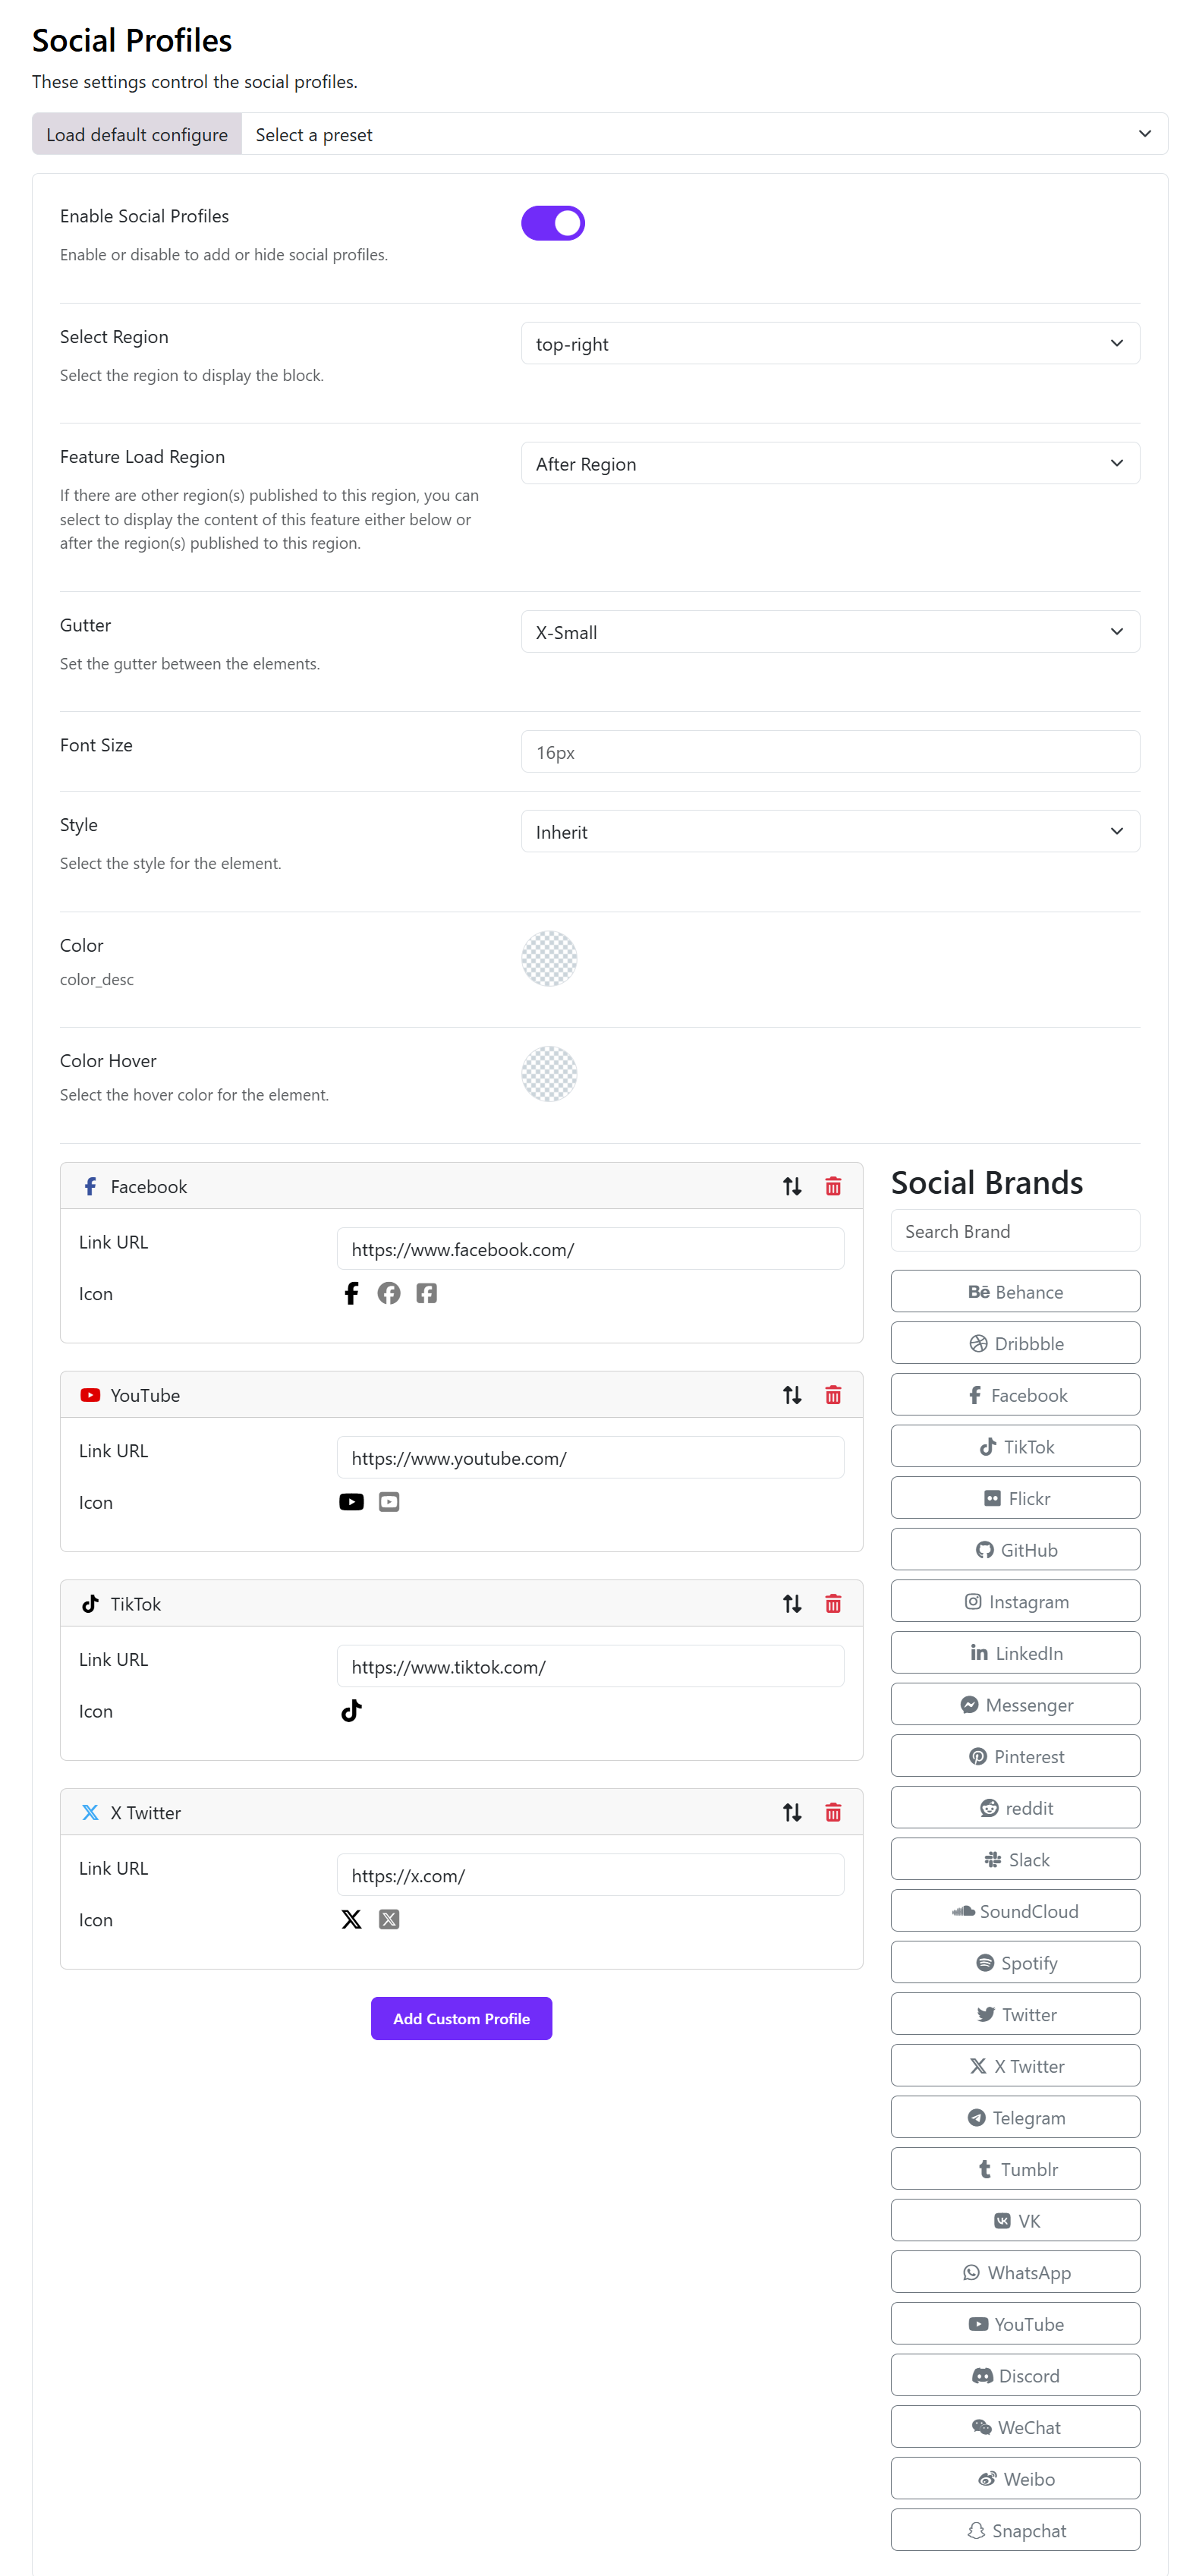Click the reorder arrows on the X Twitter profile
The height and width of the screenshot is (2576, 1196).
[792, 1813]
